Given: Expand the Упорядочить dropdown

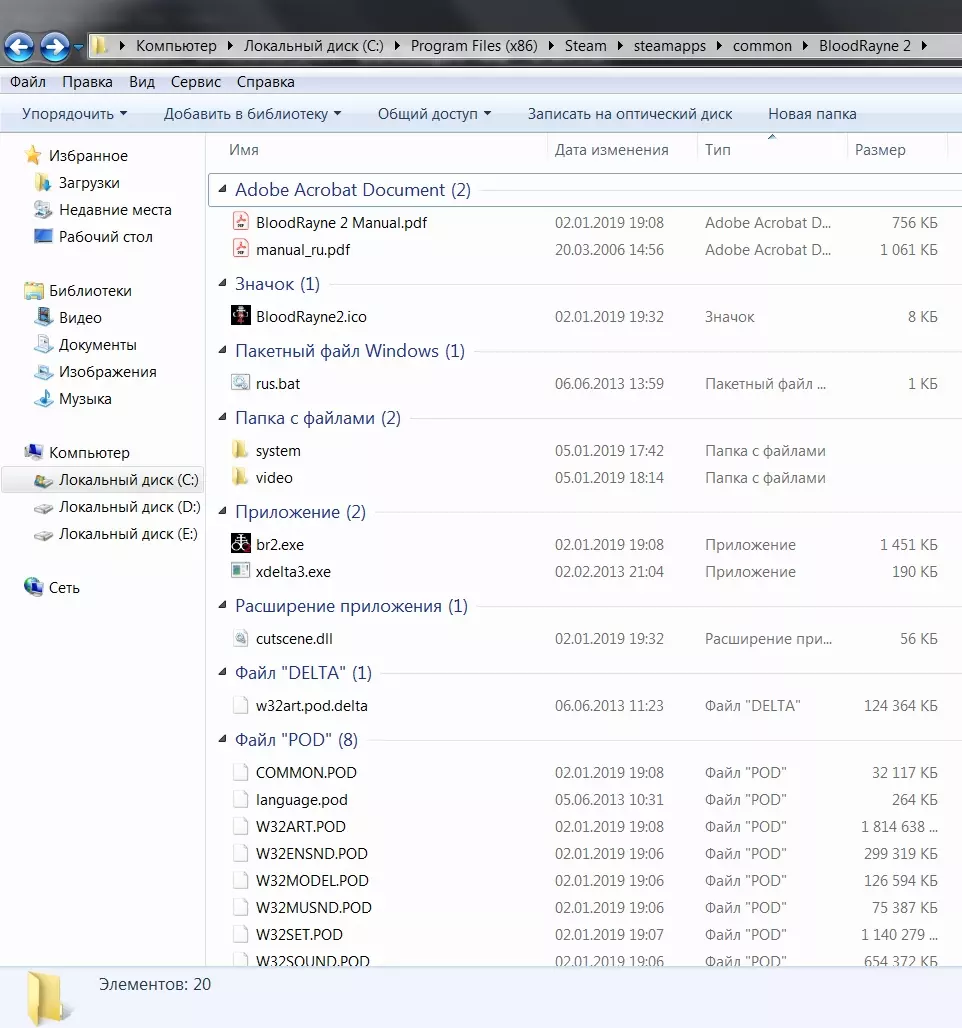Looking at the screenshot, I should point(74,114).
